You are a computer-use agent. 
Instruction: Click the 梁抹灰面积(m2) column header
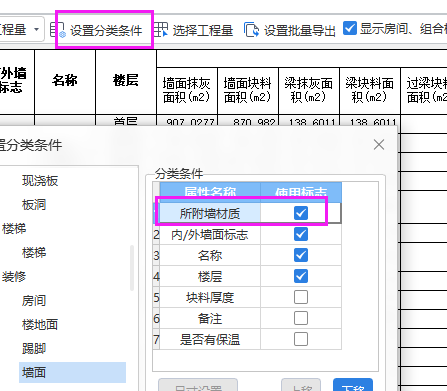click(x=309, y=91)
